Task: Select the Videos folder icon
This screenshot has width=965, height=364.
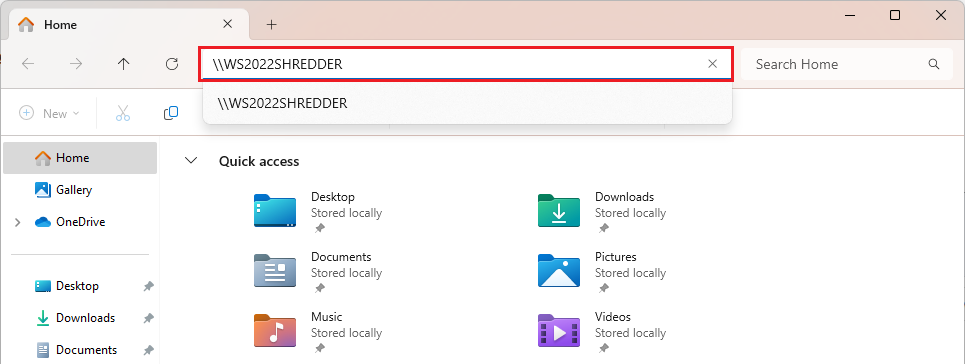Action: [x=559, y=331]
